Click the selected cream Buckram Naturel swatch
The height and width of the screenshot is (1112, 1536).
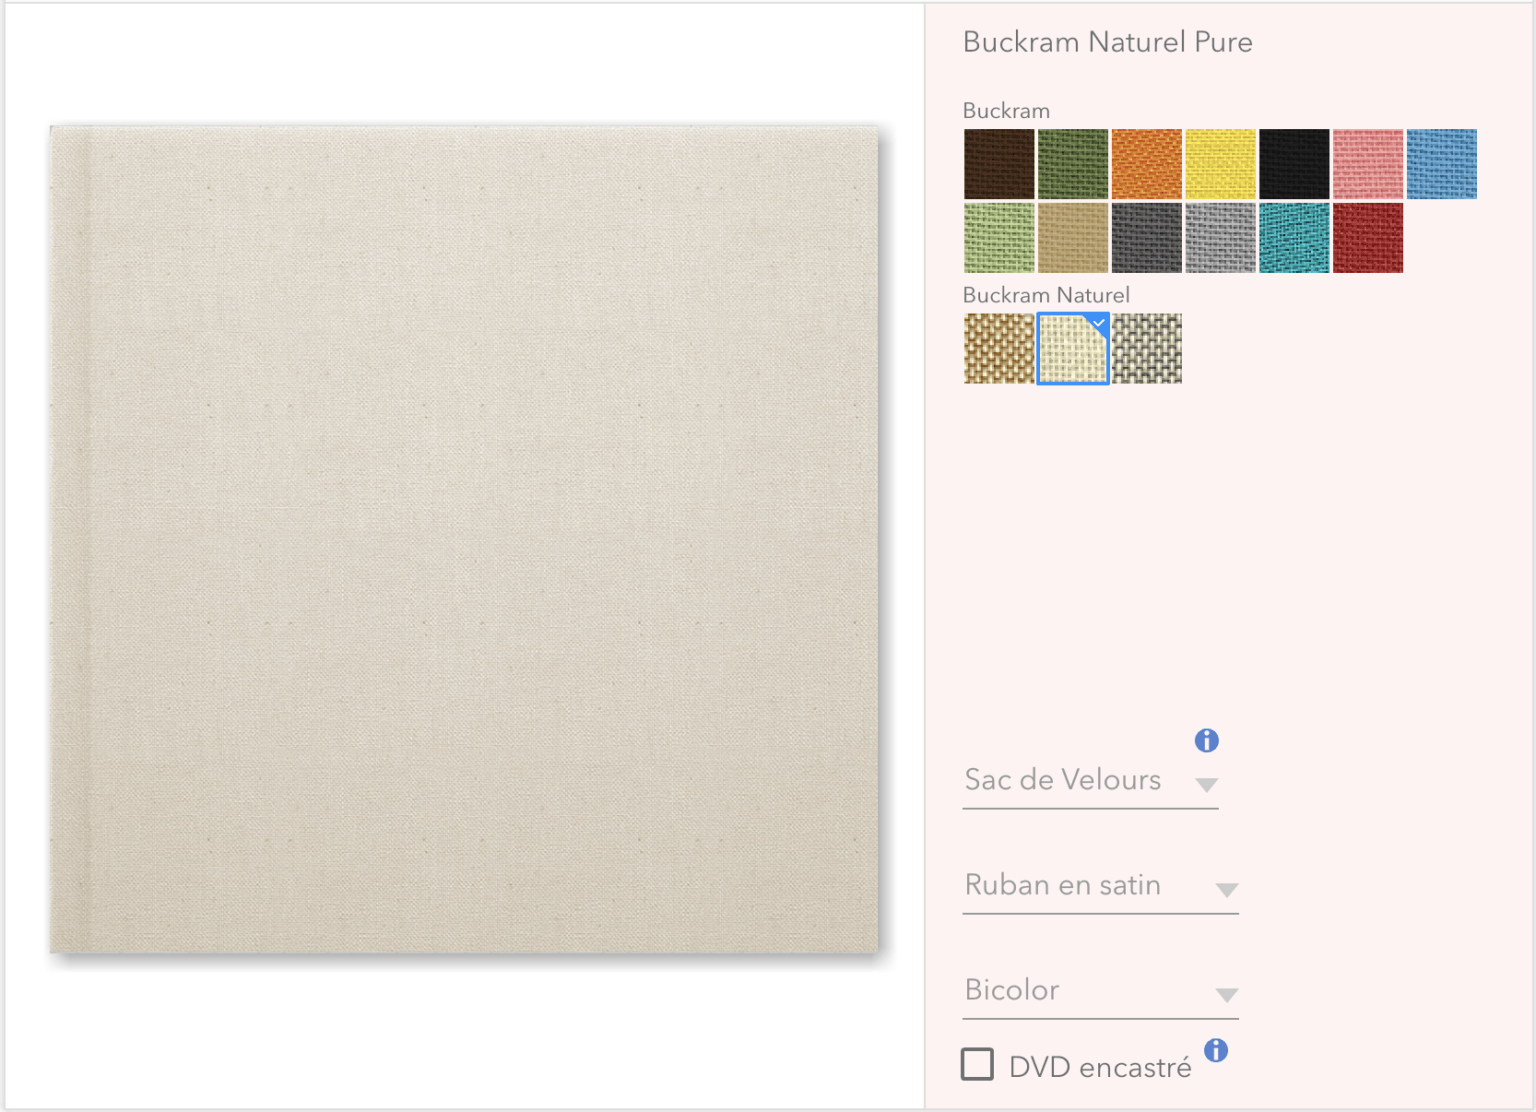(x=1073, y=349)
